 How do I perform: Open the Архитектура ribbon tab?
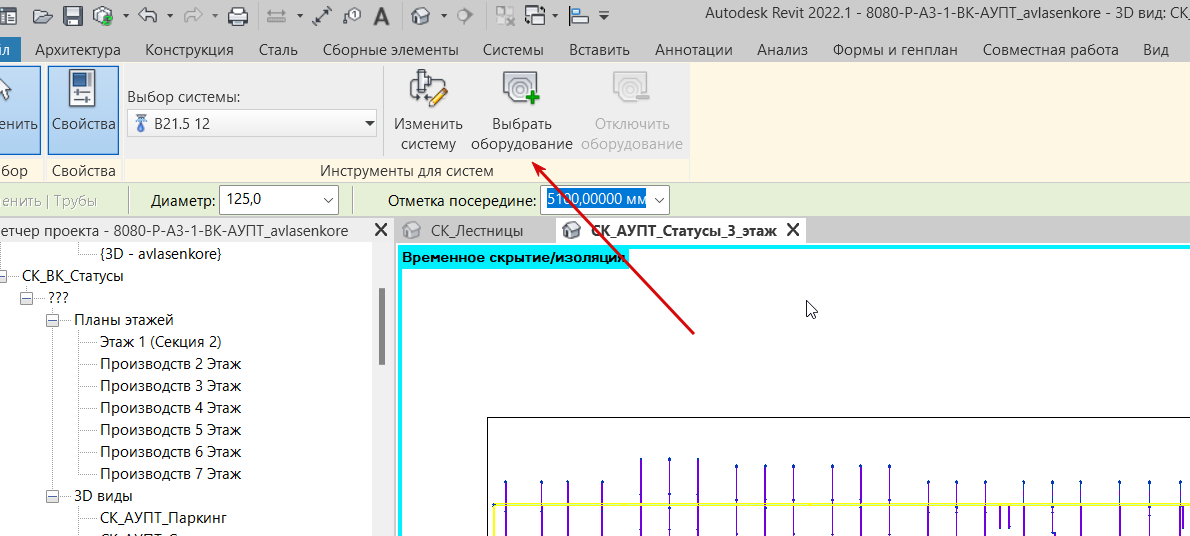pos(77,50)
